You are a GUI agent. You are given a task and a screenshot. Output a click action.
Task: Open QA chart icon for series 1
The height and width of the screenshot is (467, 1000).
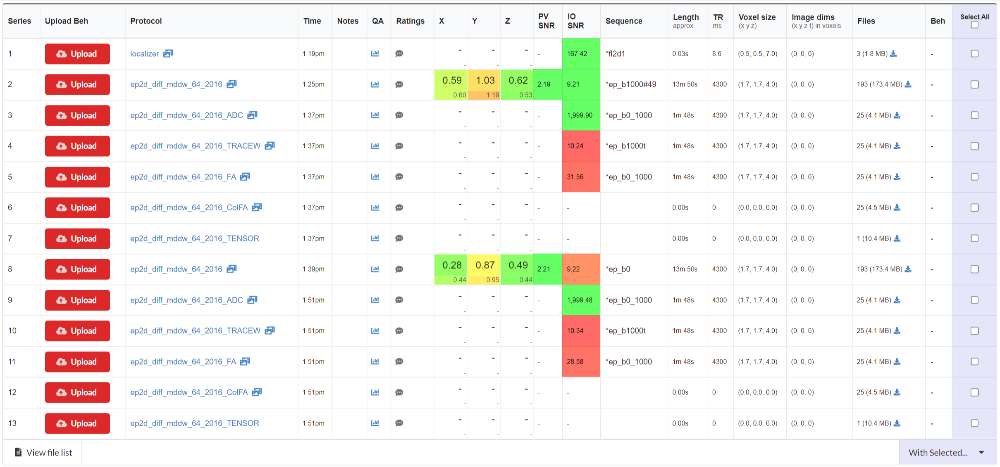point(376,54)
